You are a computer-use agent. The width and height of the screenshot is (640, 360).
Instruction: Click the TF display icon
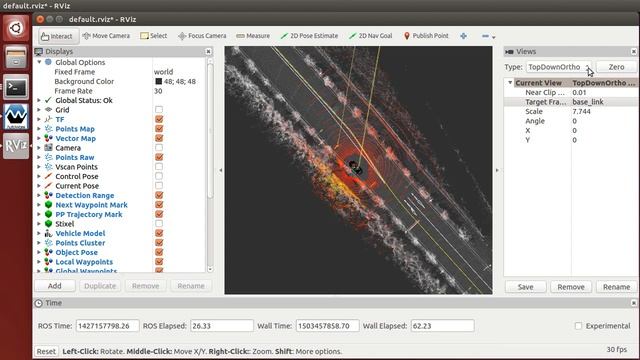click(x=48, y=119)
